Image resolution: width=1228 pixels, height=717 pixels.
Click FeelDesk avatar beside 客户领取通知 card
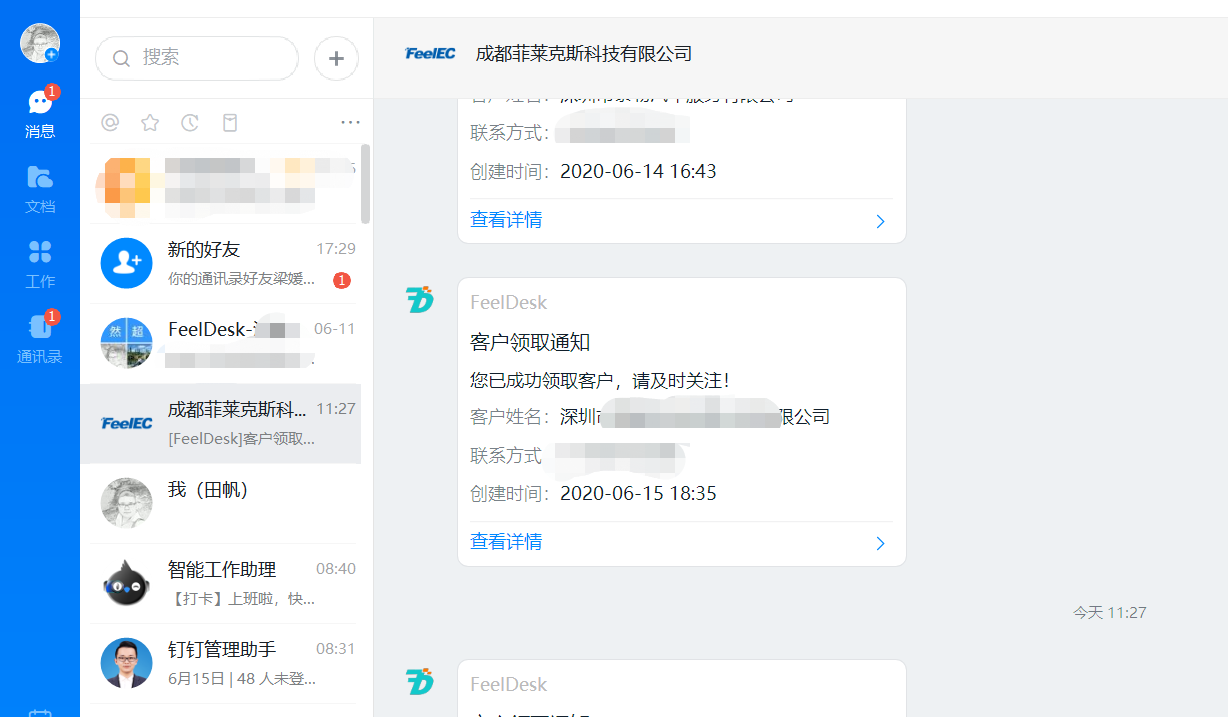pos(420,299)
